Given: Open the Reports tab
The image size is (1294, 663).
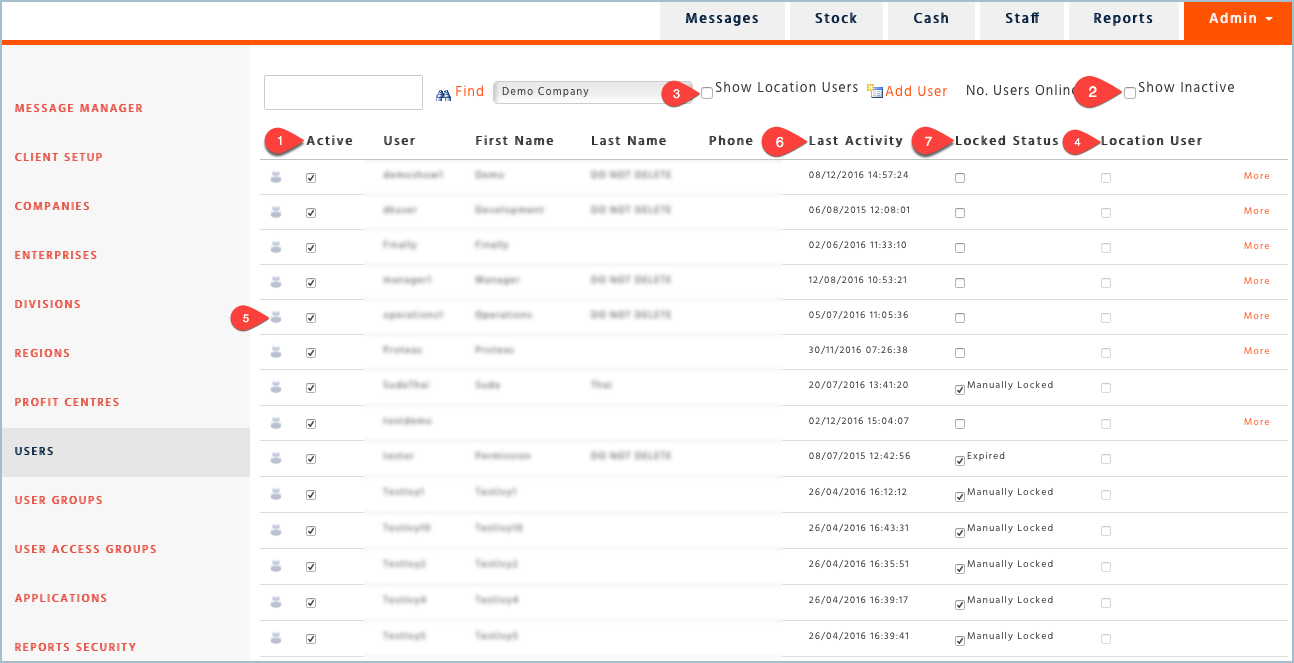Looking at the screenshot, I should click(1123, 20).
